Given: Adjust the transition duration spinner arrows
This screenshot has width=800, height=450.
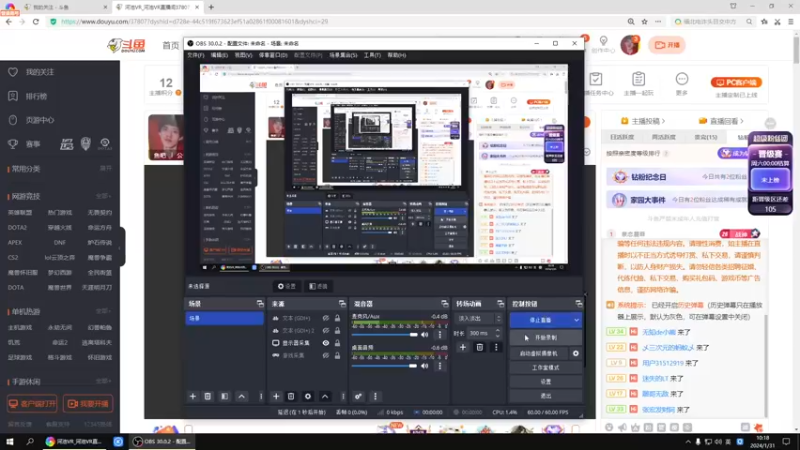Looking at the screenshot, I should (x=497, y=333).
